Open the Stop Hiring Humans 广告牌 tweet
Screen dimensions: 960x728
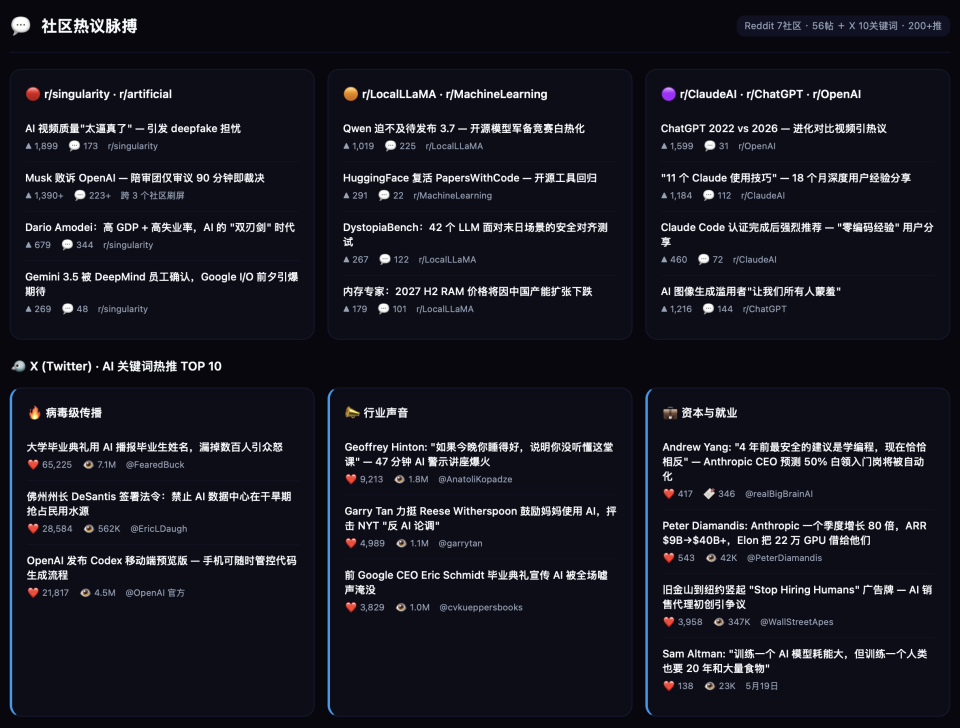[x=797, y=596]
